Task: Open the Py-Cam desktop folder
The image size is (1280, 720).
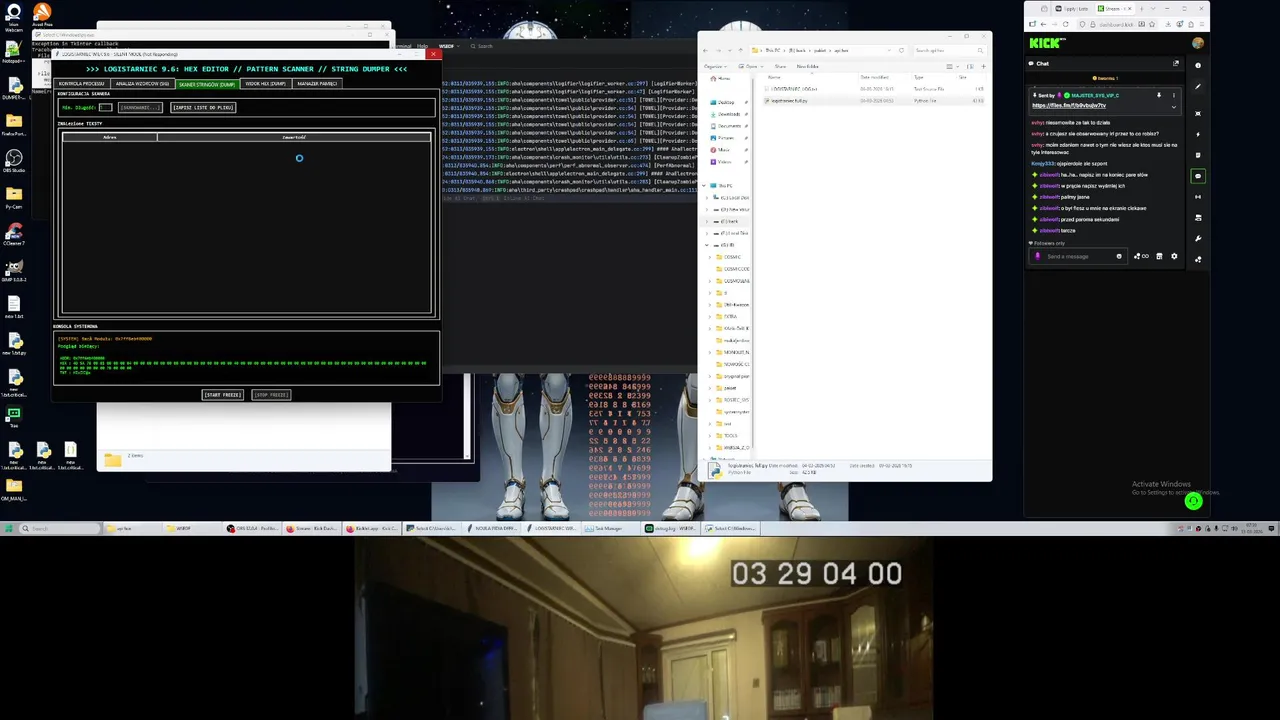Action: coord(14,196)
